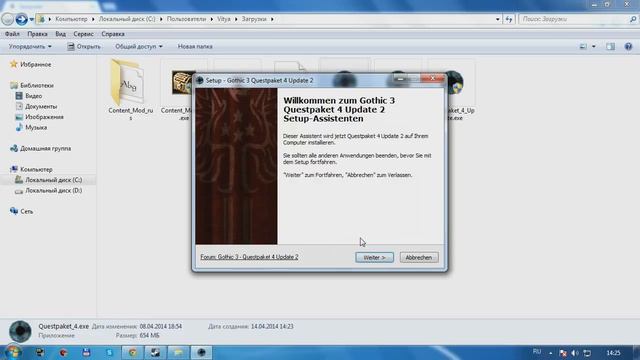Close the Gothic 3 setup dialog
640x360 pixels.
[x=433, y=78]
